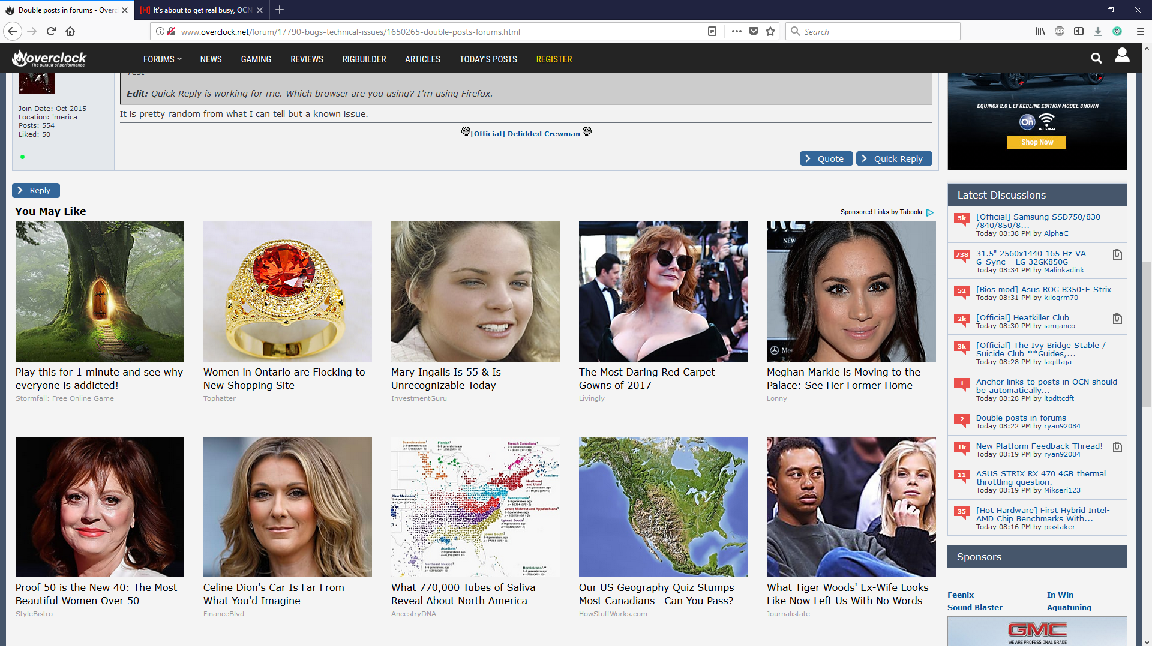The height and width of the screenshot is (646, 1154).
Task: Expand the Forums dropdown in the navbar
Action: (161, 59)
